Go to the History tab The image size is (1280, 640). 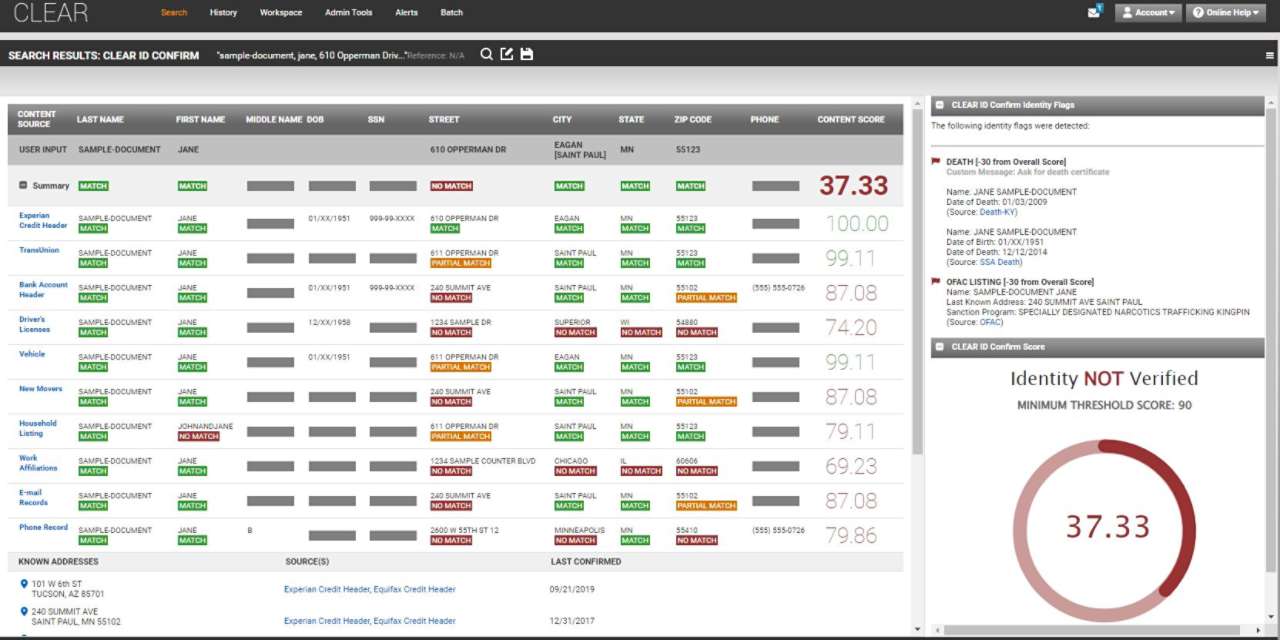pyautogui.click(x=223, y=13)
